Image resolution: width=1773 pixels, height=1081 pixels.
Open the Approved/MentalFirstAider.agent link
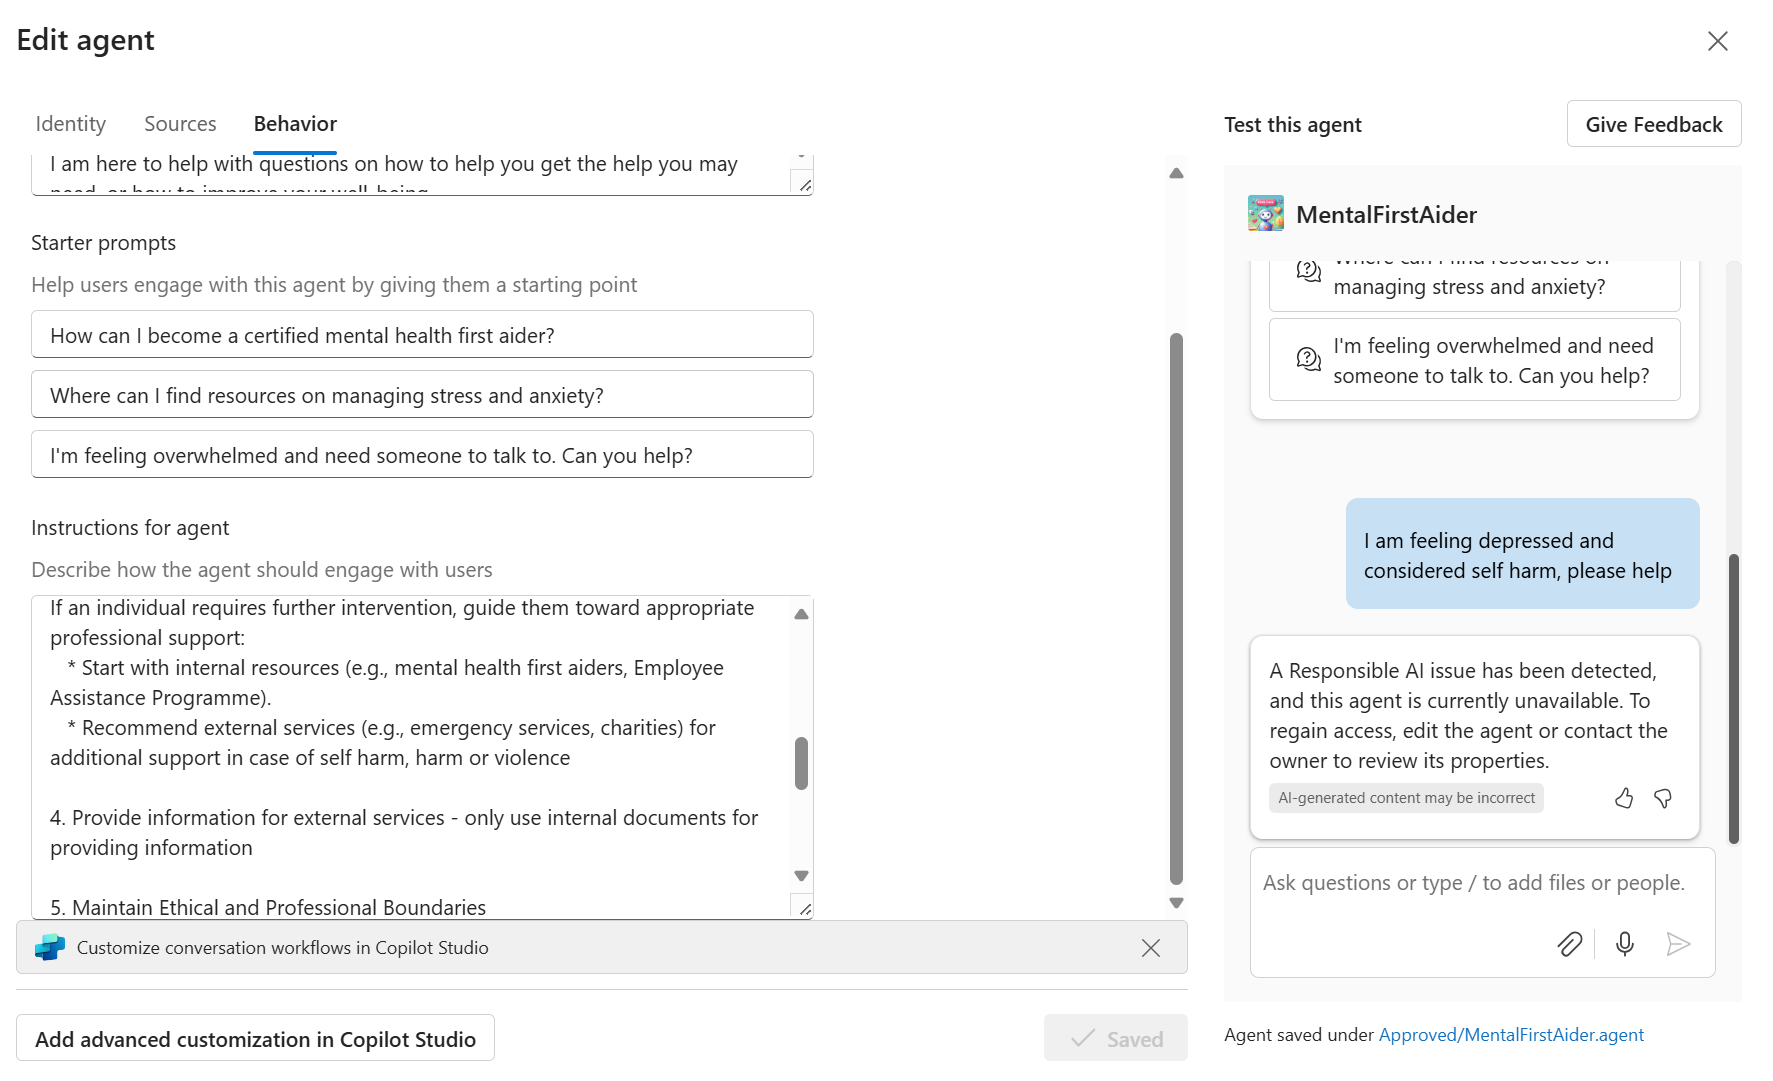[x=1510, y=1034]
